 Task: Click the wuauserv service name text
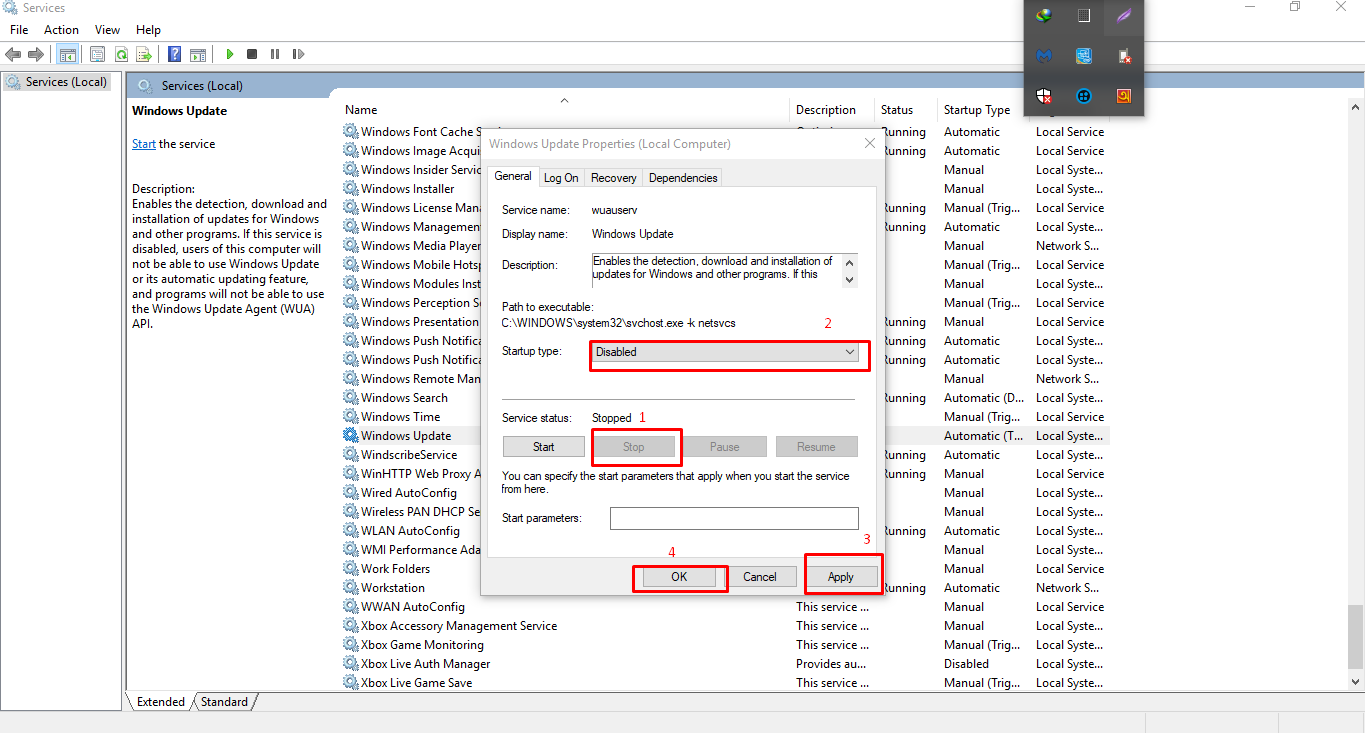tap(616, 210)
